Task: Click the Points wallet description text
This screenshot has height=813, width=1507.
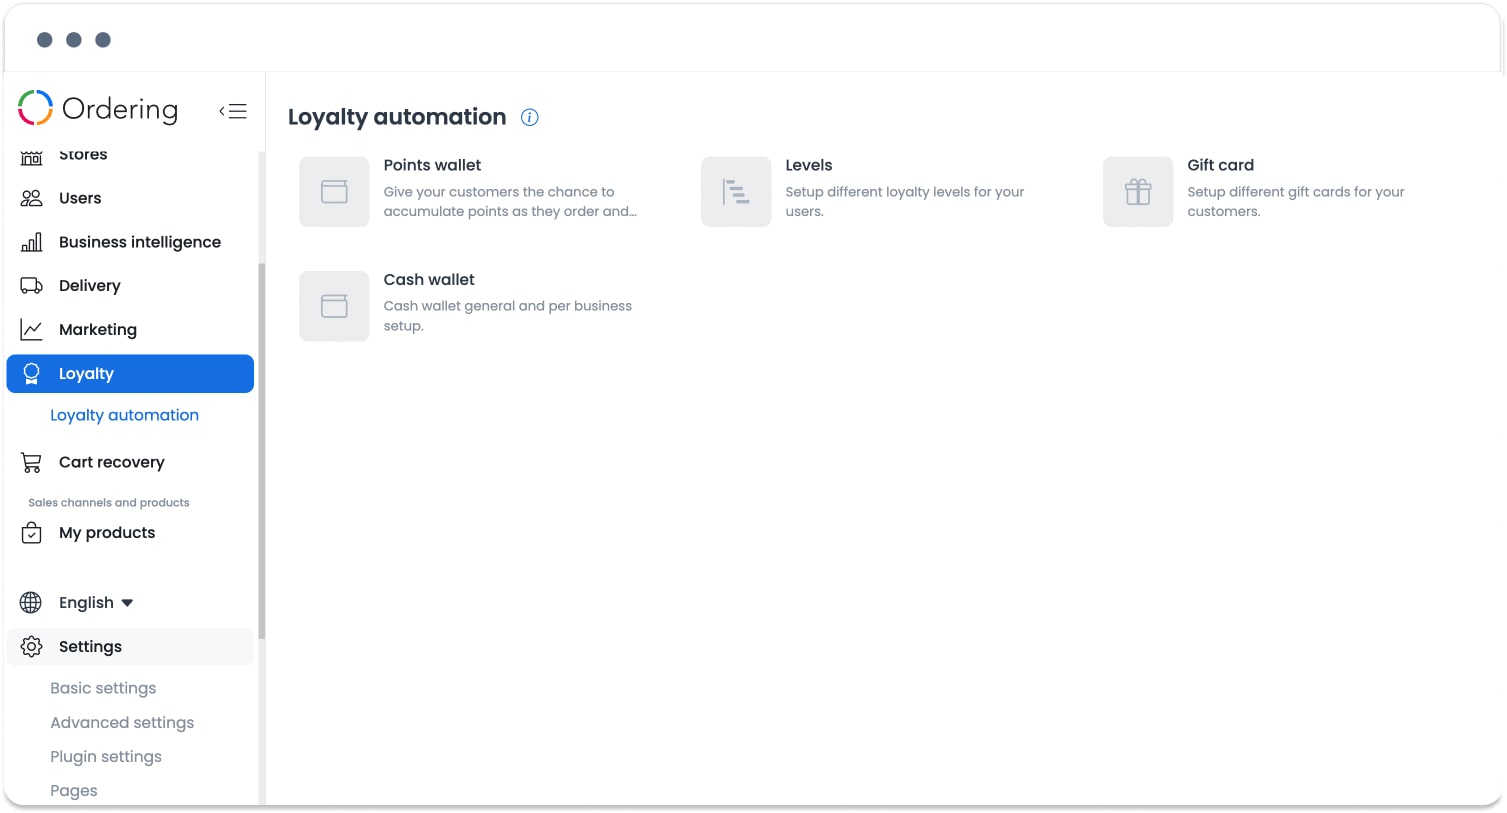Action: pos(510,201)
